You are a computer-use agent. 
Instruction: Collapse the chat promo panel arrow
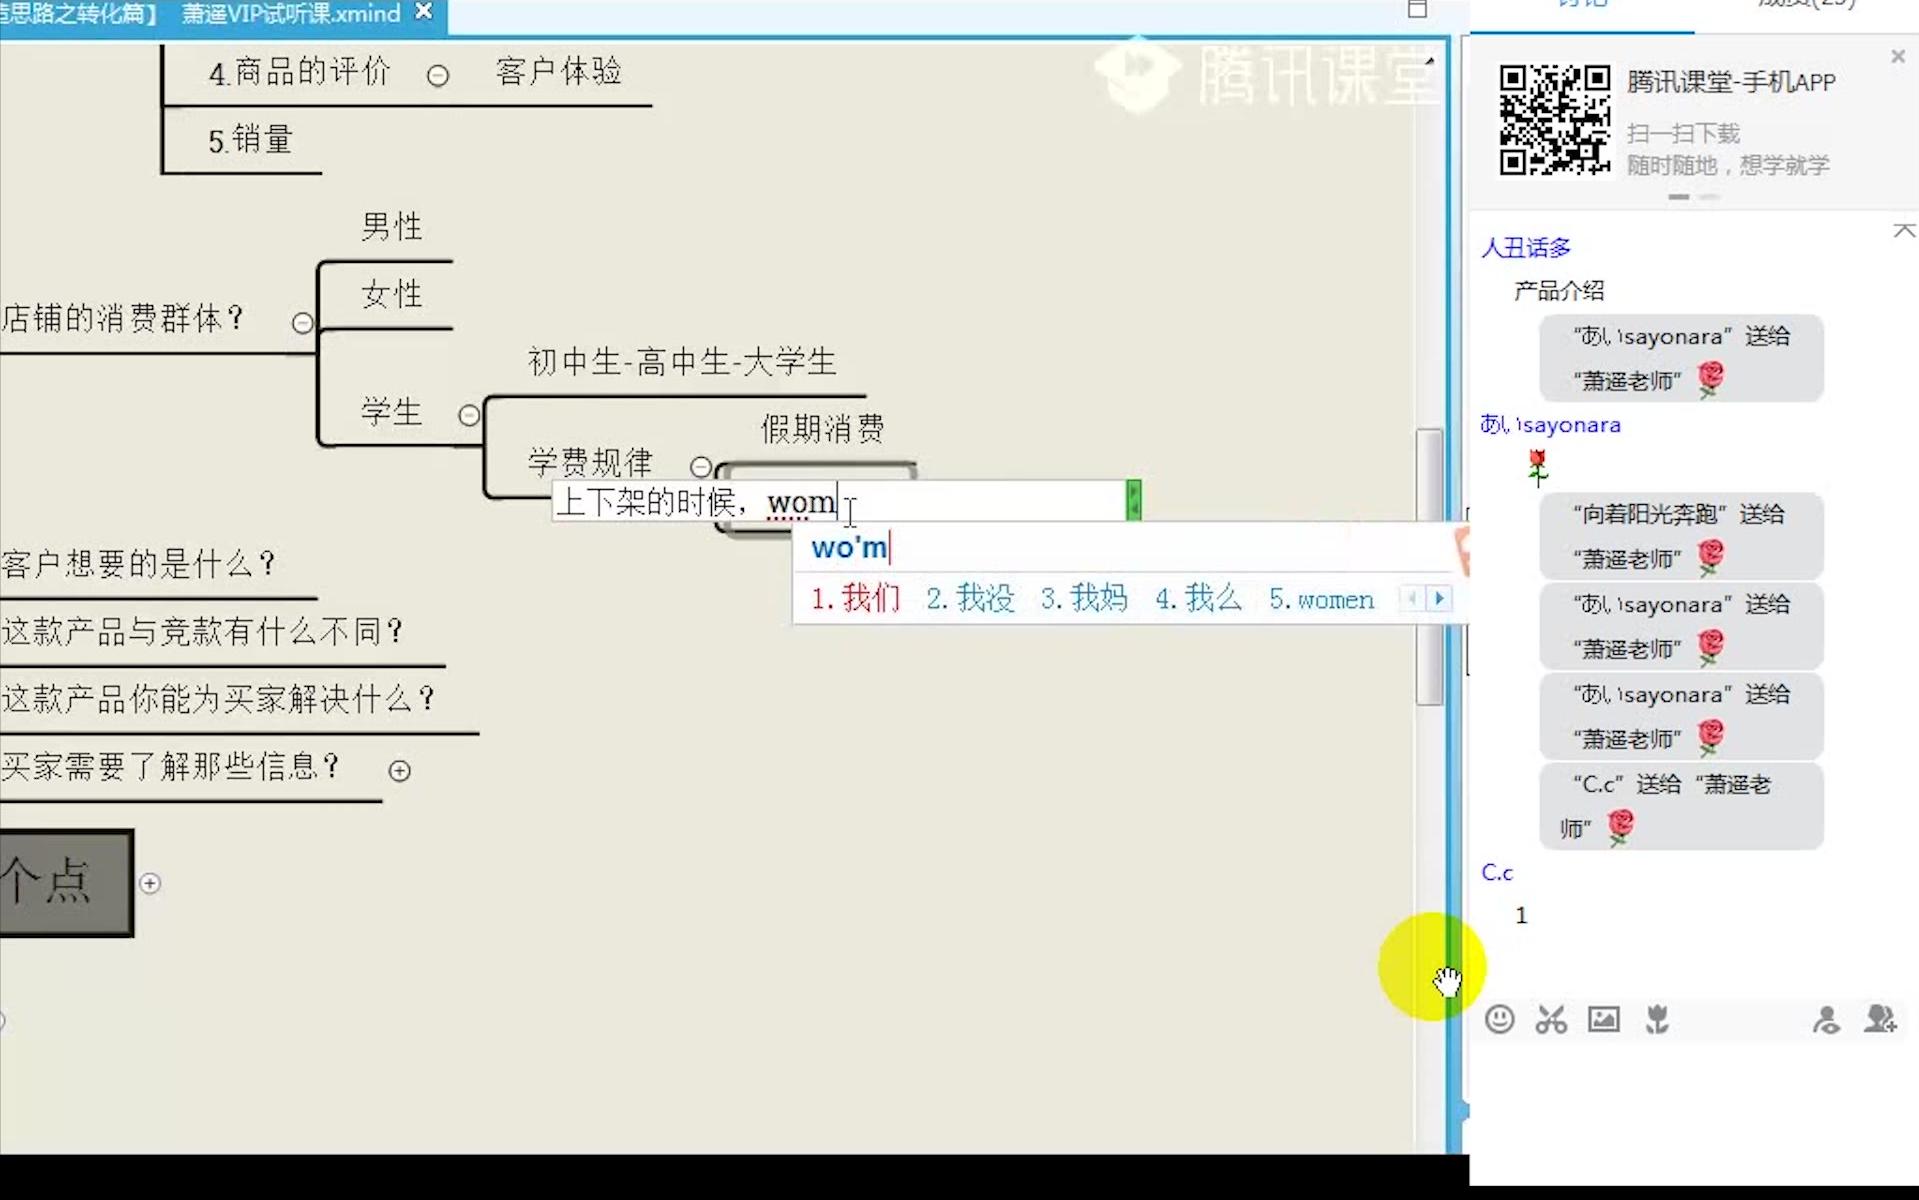(x=1904, y=231)
